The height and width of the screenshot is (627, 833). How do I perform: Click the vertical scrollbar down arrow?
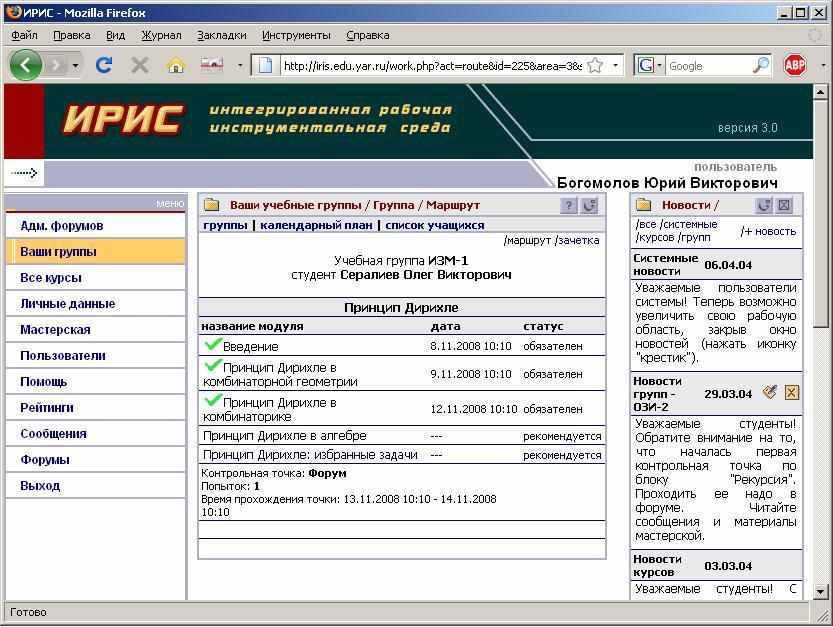tap(822, 592)
